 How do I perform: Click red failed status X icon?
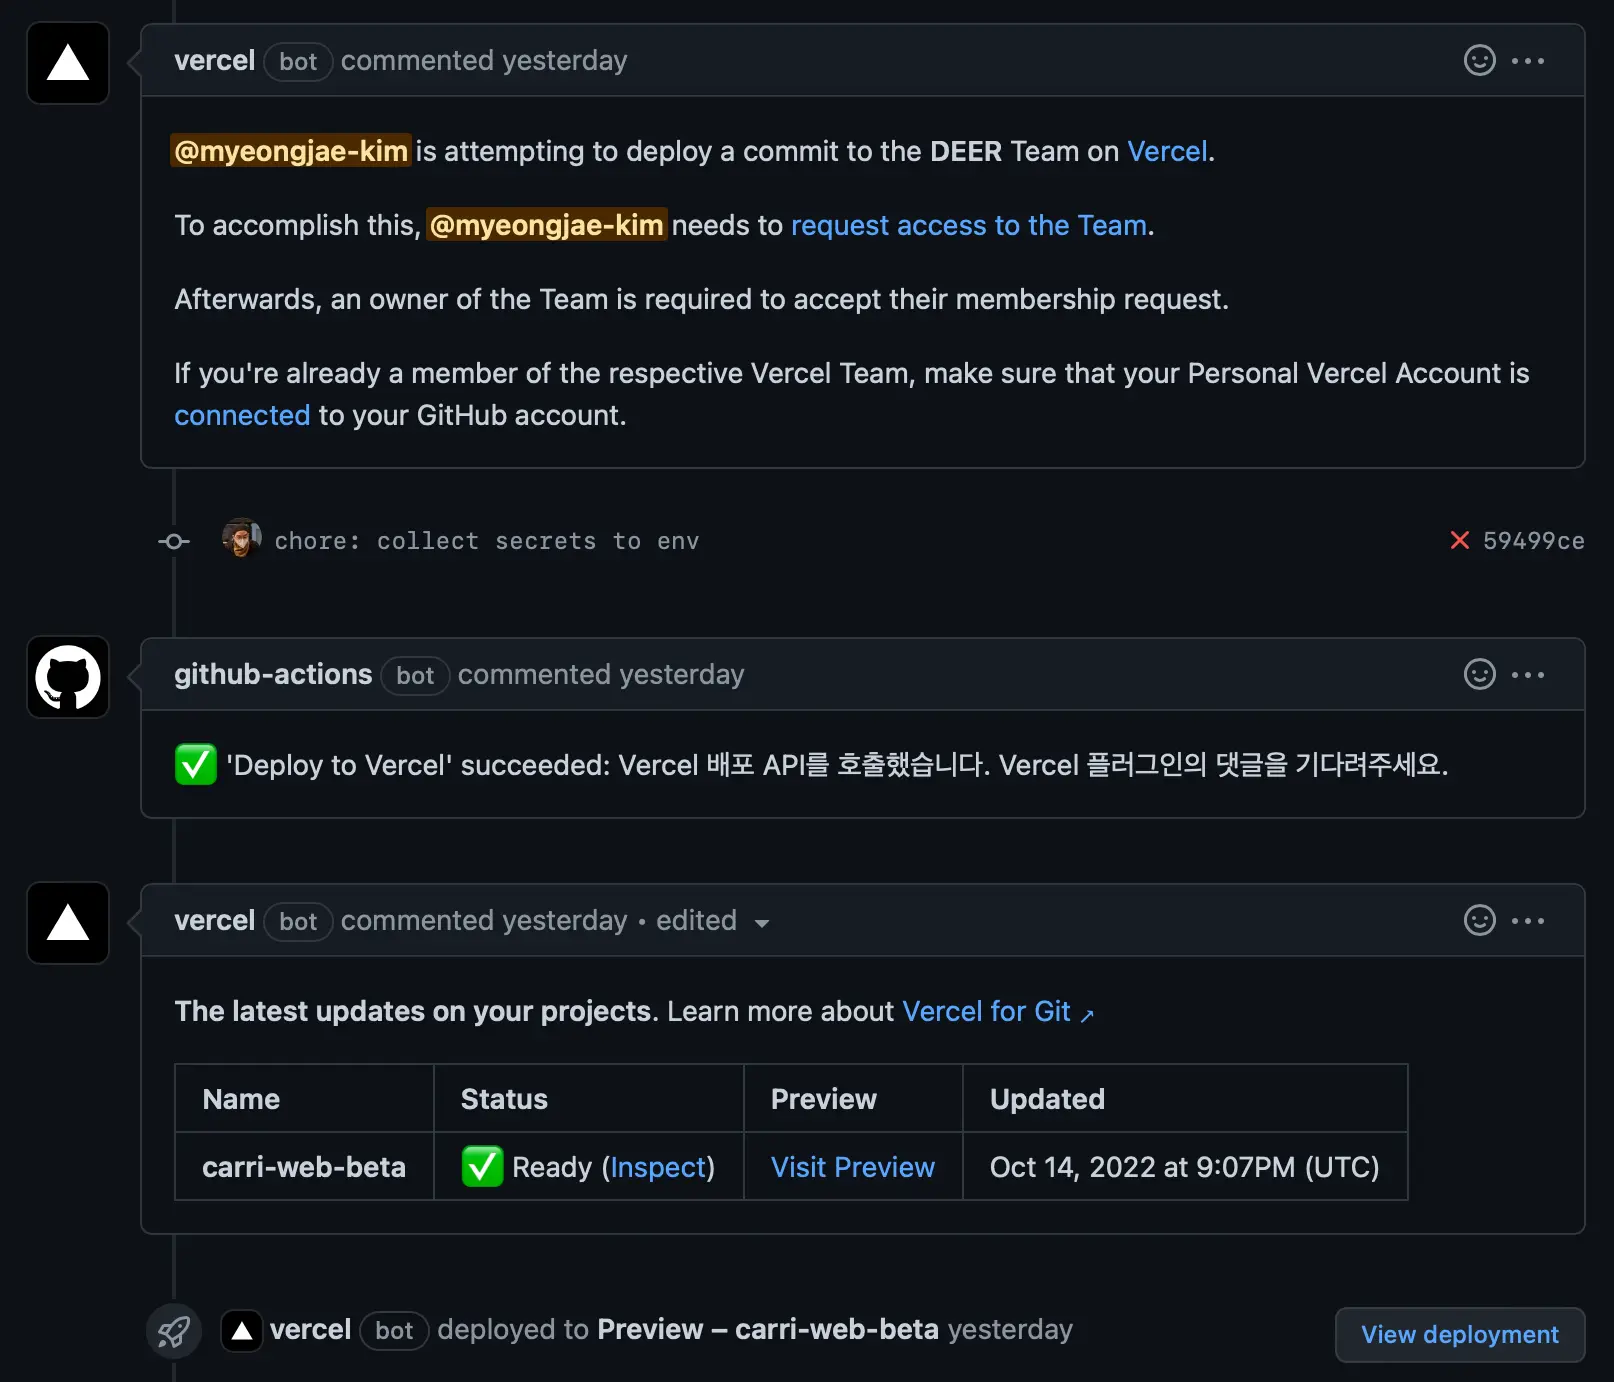[x=1459, y=540]
